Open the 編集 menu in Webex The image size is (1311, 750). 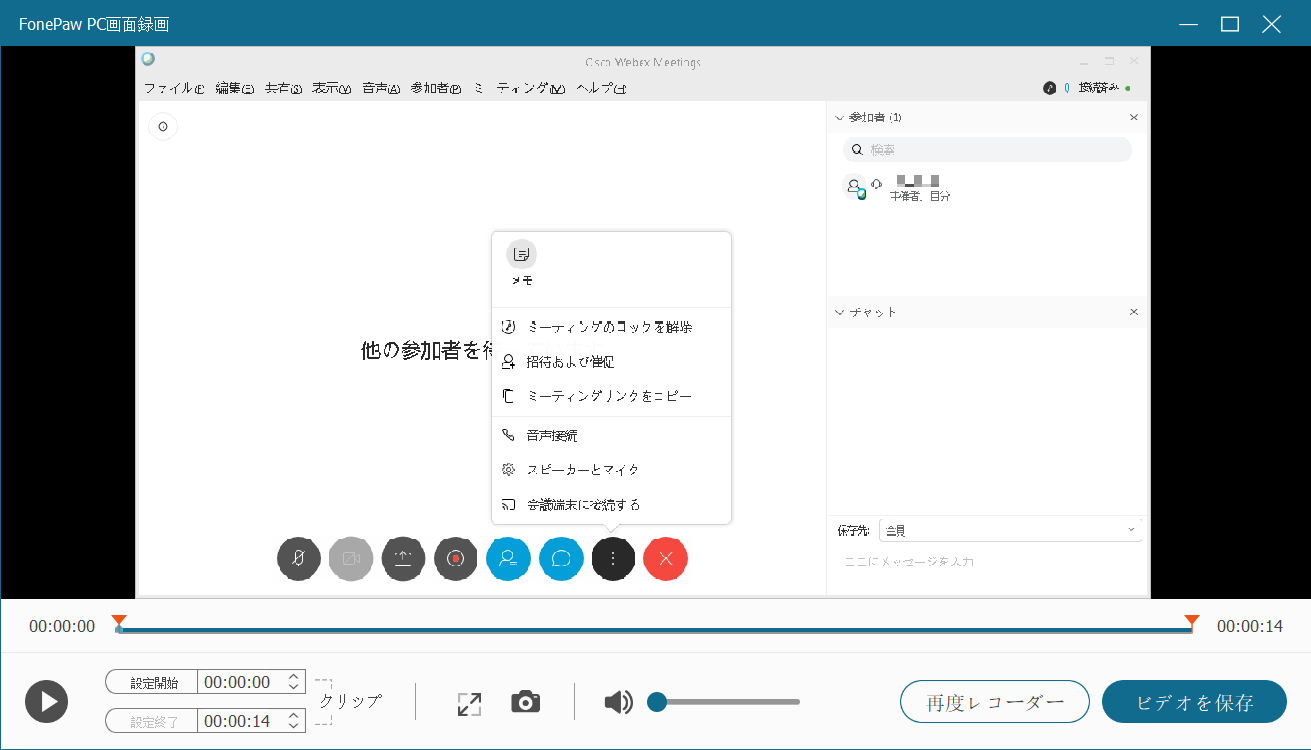pos(234,88)
